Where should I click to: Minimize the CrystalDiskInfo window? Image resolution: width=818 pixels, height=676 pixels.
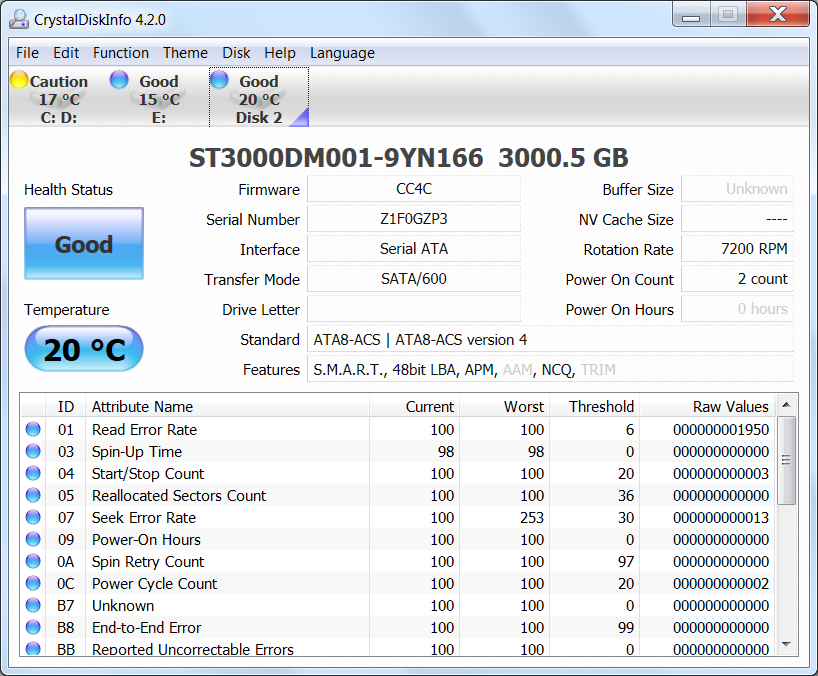click(x=691, y=14)
